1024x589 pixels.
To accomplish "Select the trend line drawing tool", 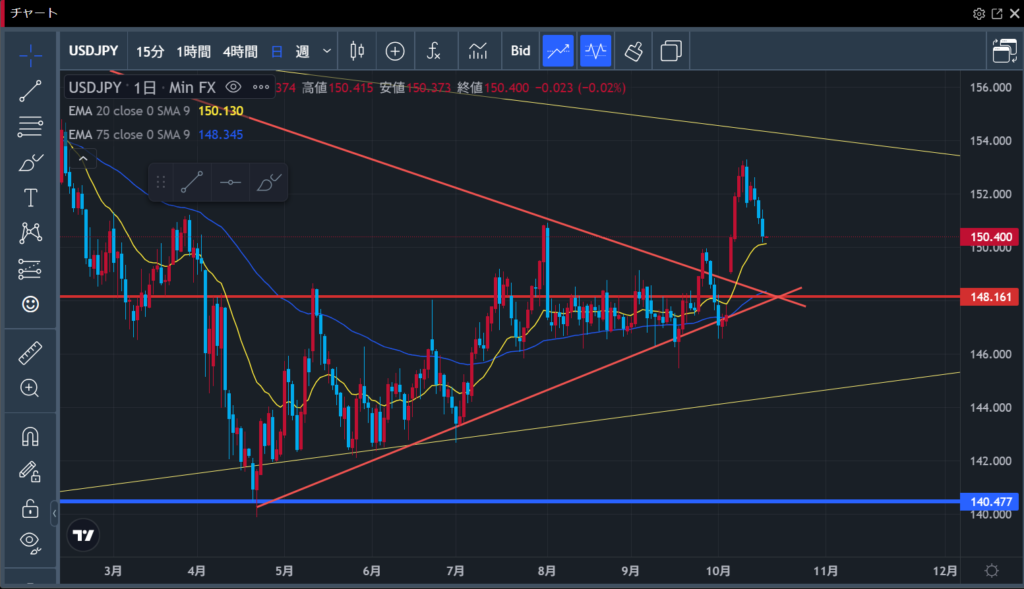I will (30, 90).
